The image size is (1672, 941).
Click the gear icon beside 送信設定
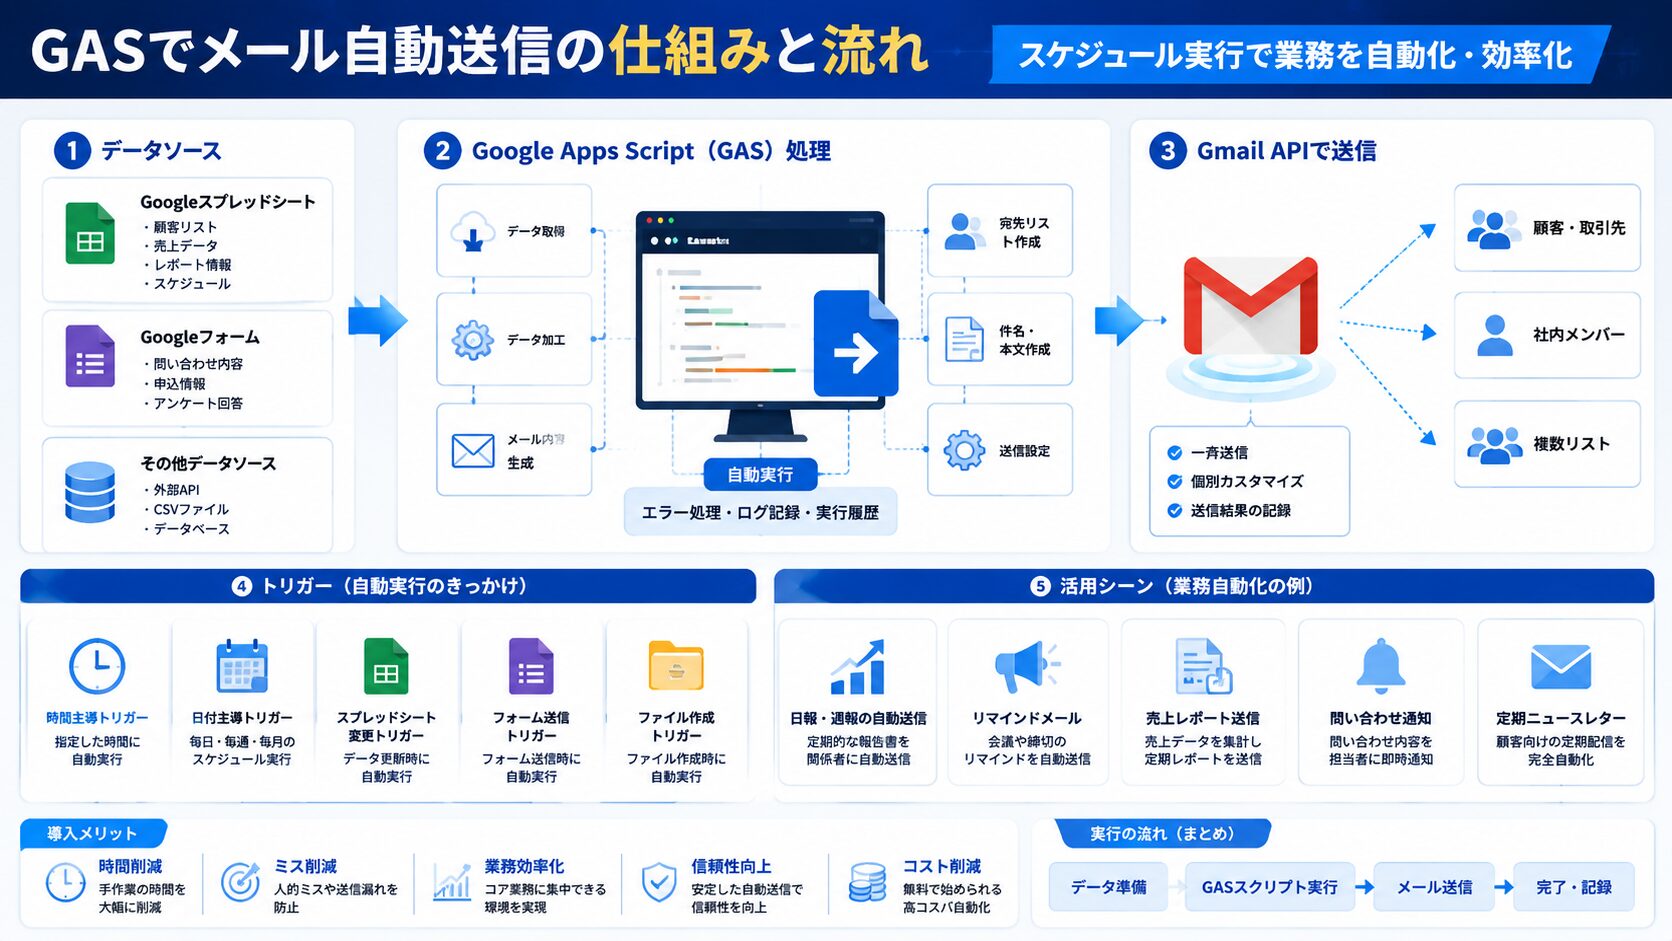pos(965,451)
